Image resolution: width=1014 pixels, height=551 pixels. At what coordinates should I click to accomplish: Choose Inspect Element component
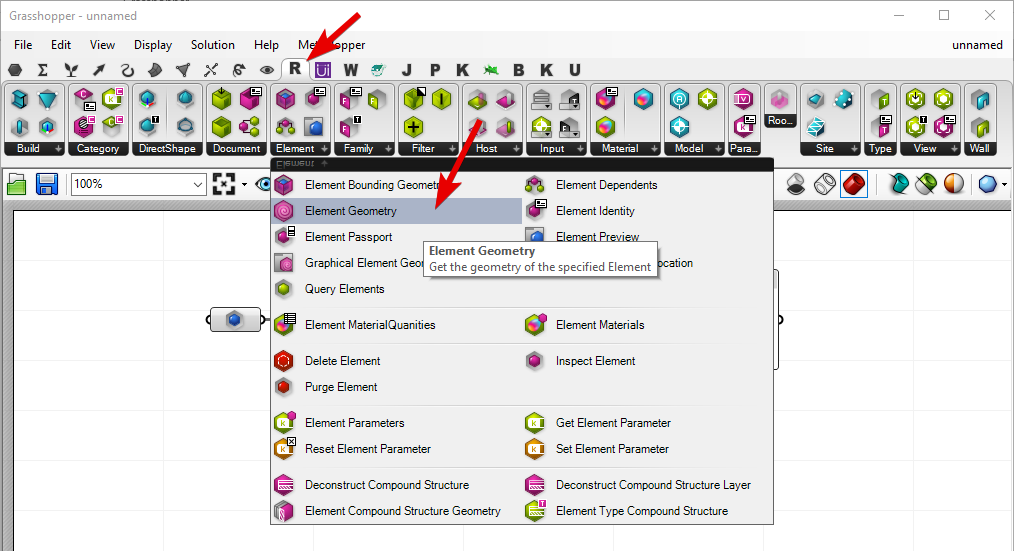point(595,361)
